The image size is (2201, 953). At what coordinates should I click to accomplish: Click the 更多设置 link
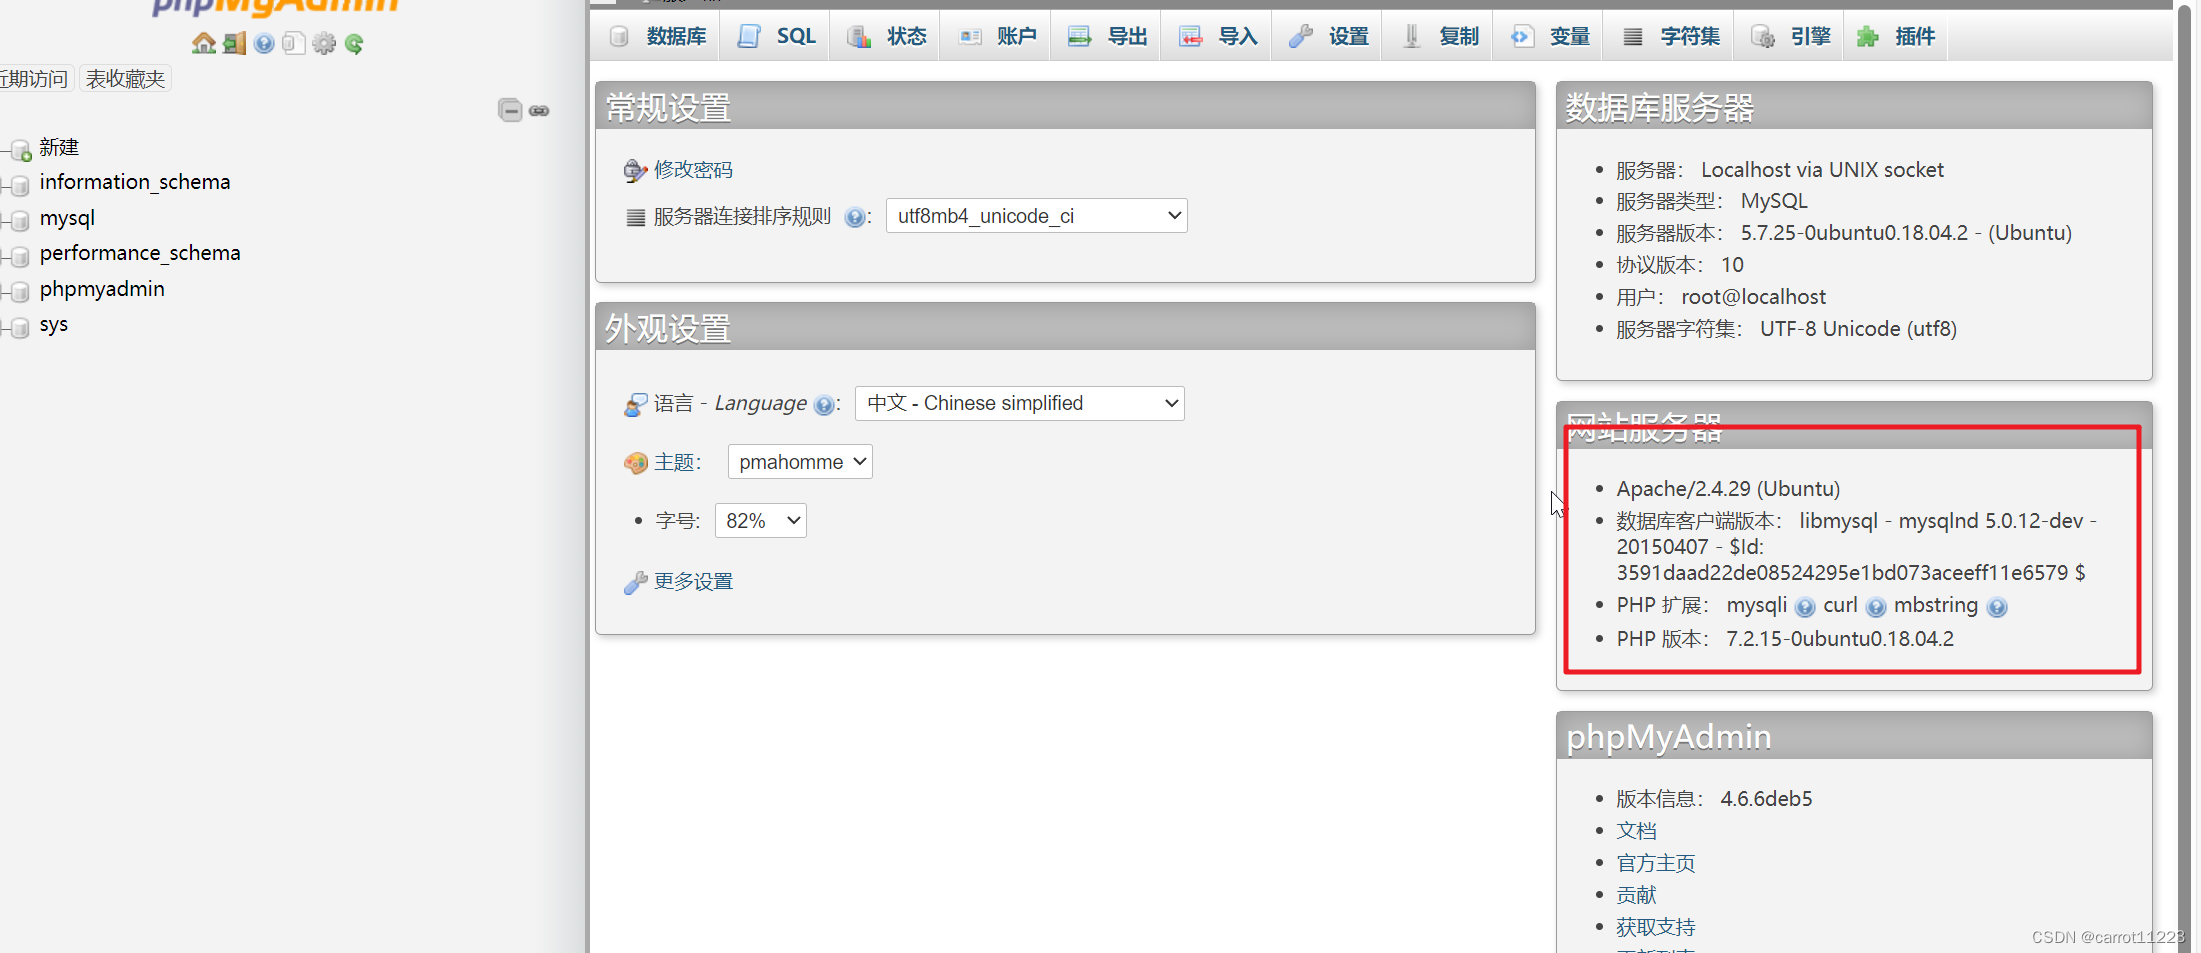click(x=693, y=582)
